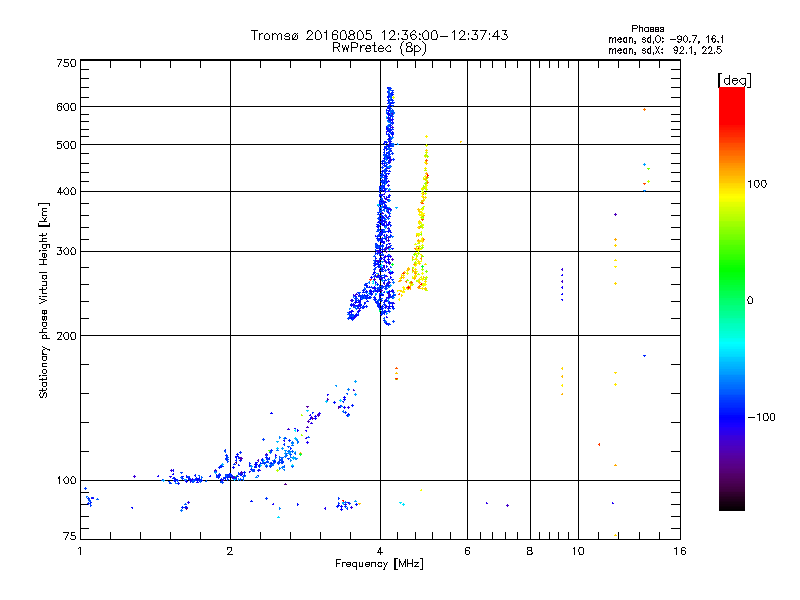Click the y-axis tick label '200'

point(66,336)
